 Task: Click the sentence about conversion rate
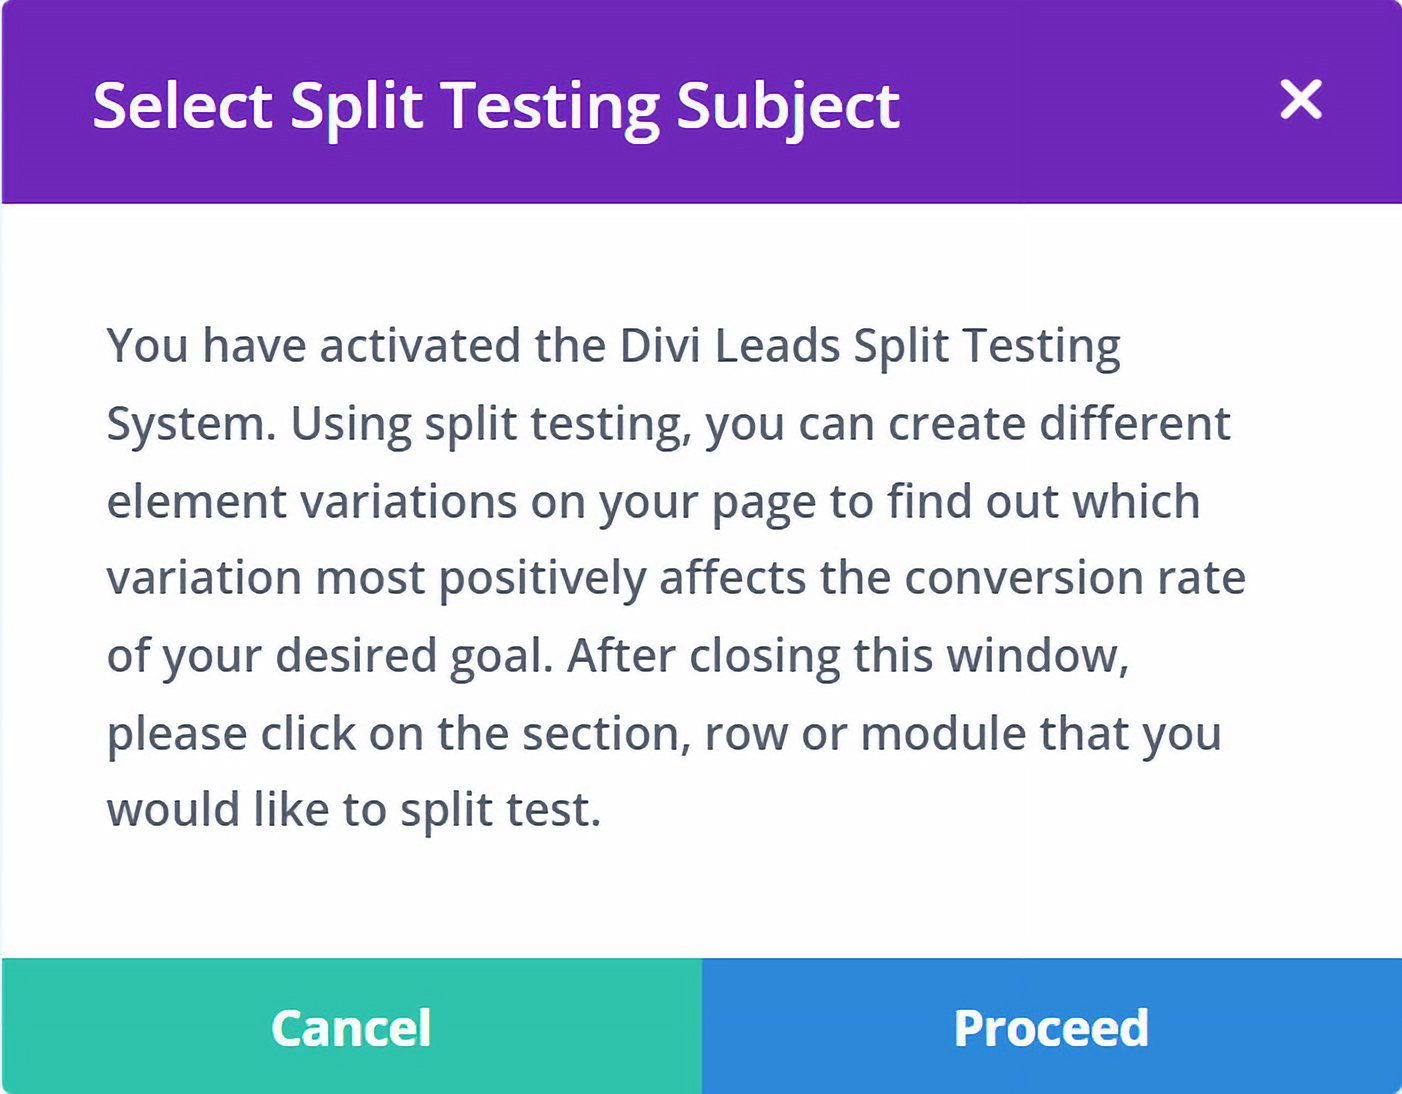click(x=676, y=577)
